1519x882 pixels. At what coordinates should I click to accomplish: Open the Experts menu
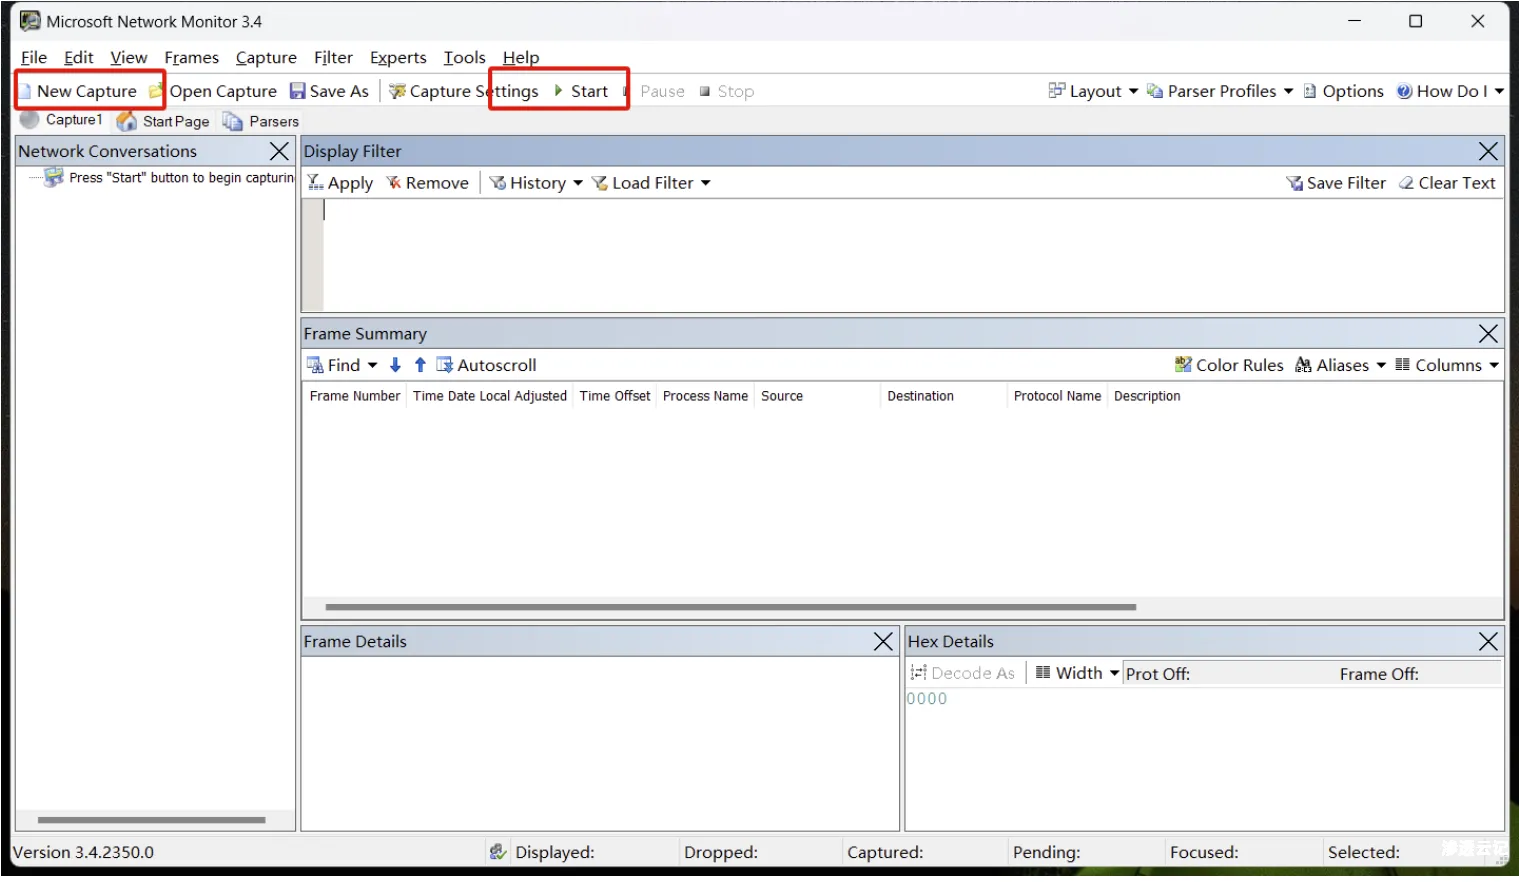398,58
